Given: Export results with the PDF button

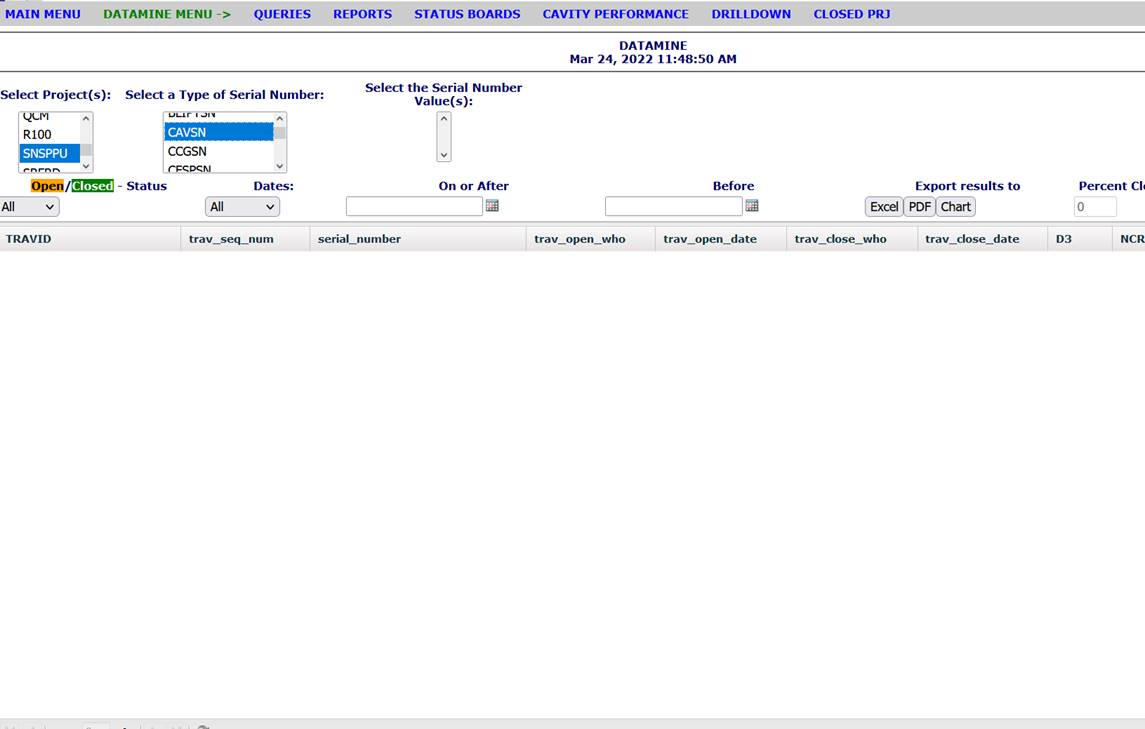Looking at the screenshot, I should (x=919, y=207).
